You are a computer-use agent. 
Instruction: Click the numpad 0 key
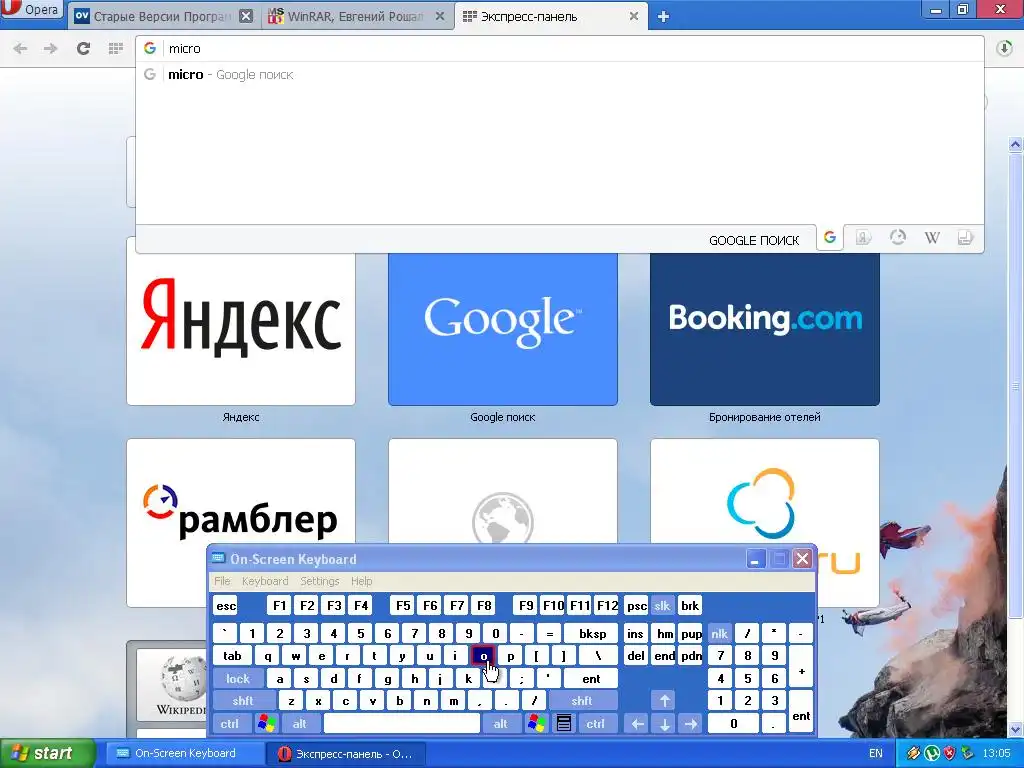pos(733,724)
